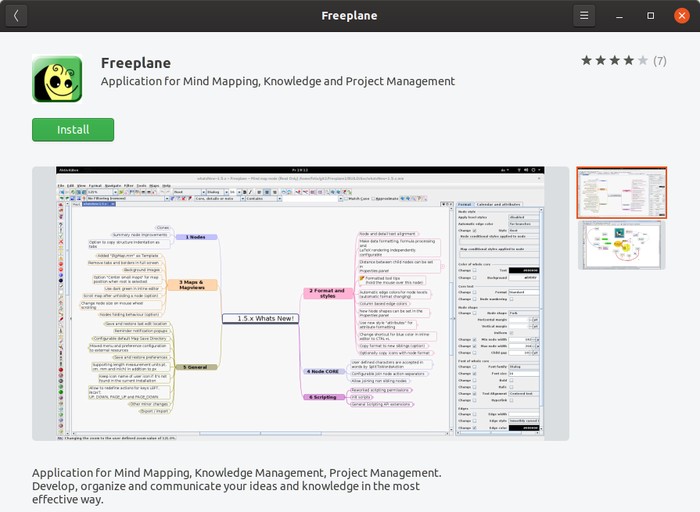The width and height of the screenshot is (700, 512).
Task: Open the hamburger menu in header bar
Action: click(x=584, y=16)
